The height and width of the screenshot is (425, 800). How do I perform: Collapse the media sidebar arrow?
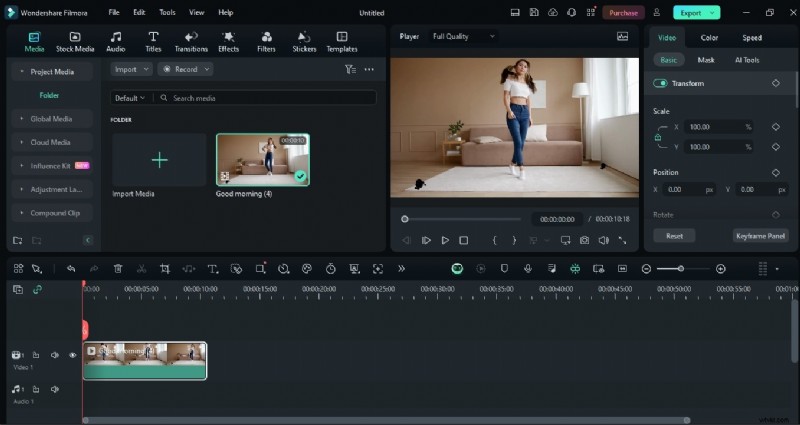88,240
